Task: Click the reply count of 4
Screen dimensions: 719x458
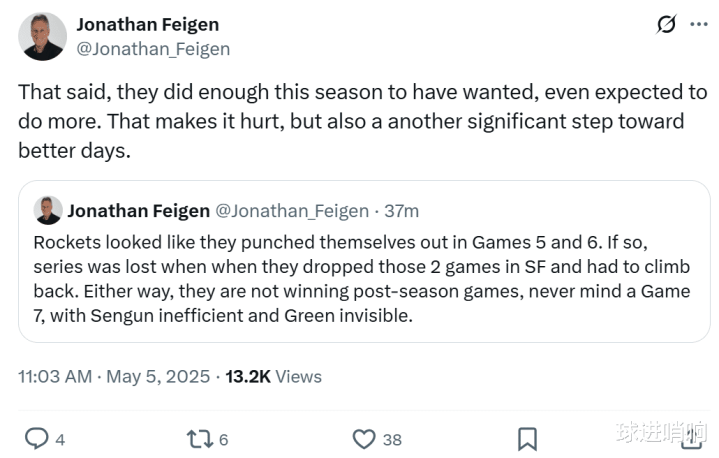Action: click(x=60, y=439)
